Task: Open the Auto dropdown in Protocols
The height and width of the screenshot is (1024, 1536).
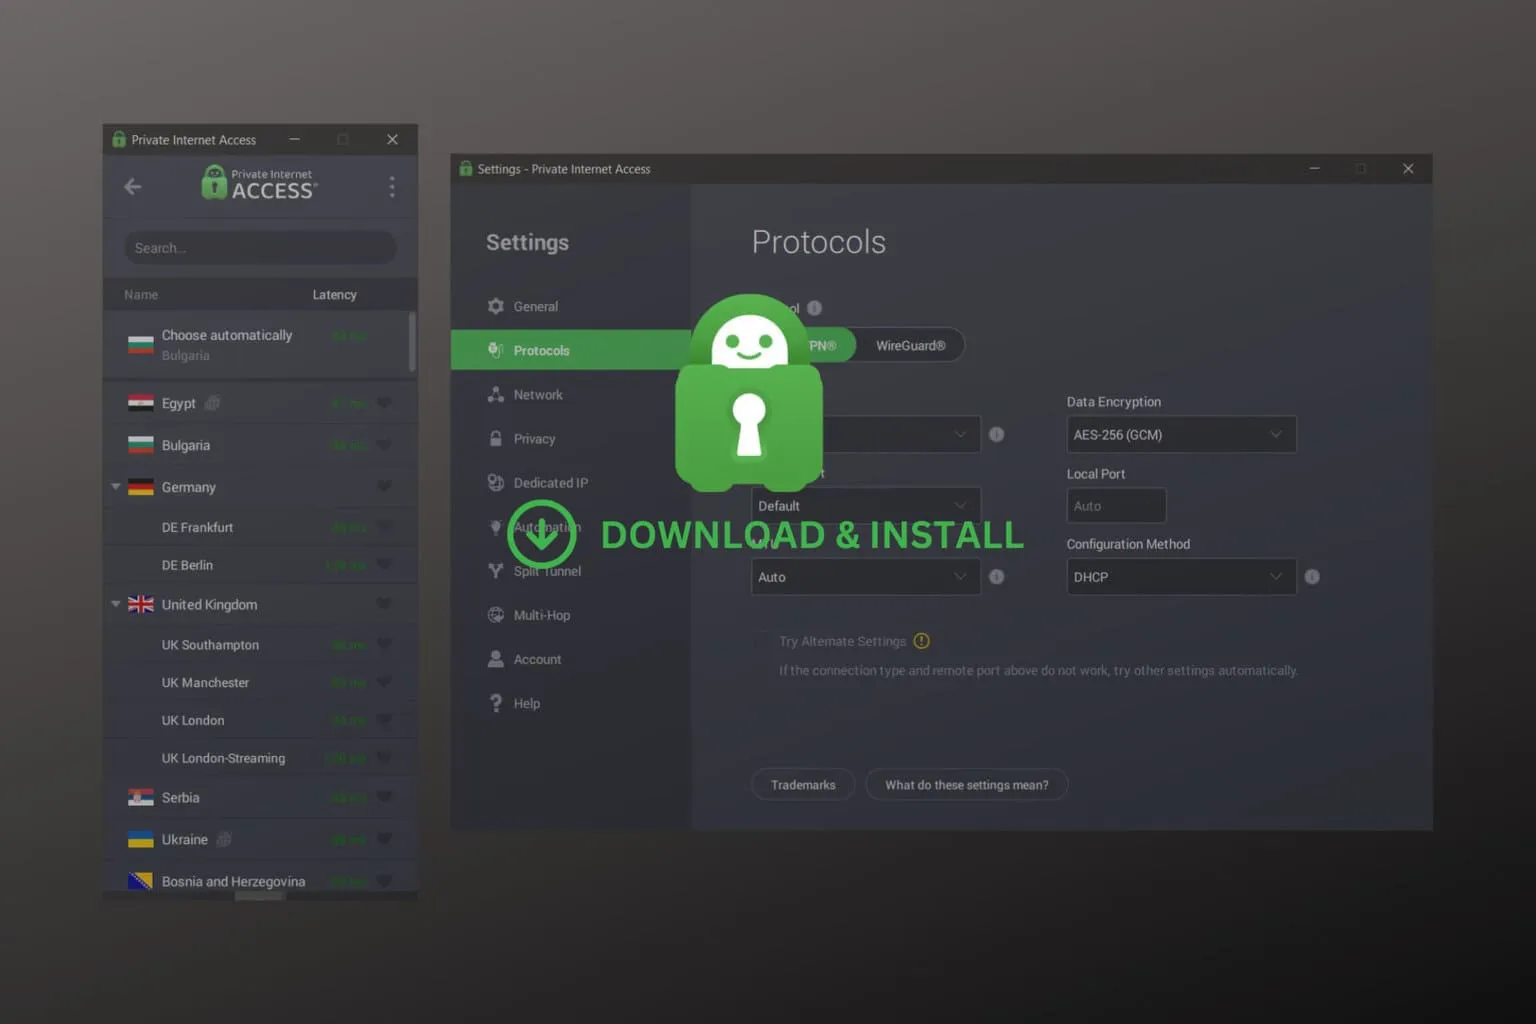Action: click(866, 577)
